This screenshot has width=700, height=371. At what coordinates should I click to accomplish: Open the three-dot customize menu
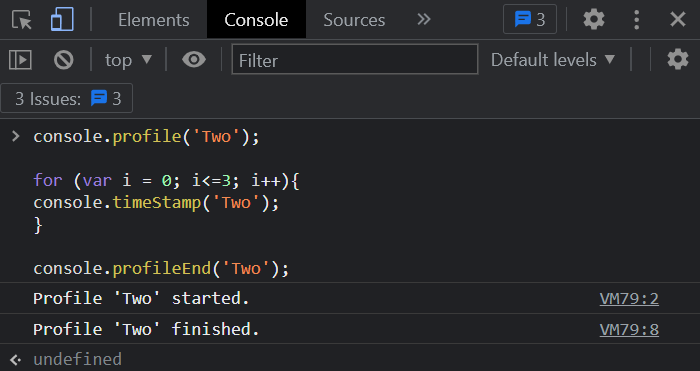tap(637, 20)
